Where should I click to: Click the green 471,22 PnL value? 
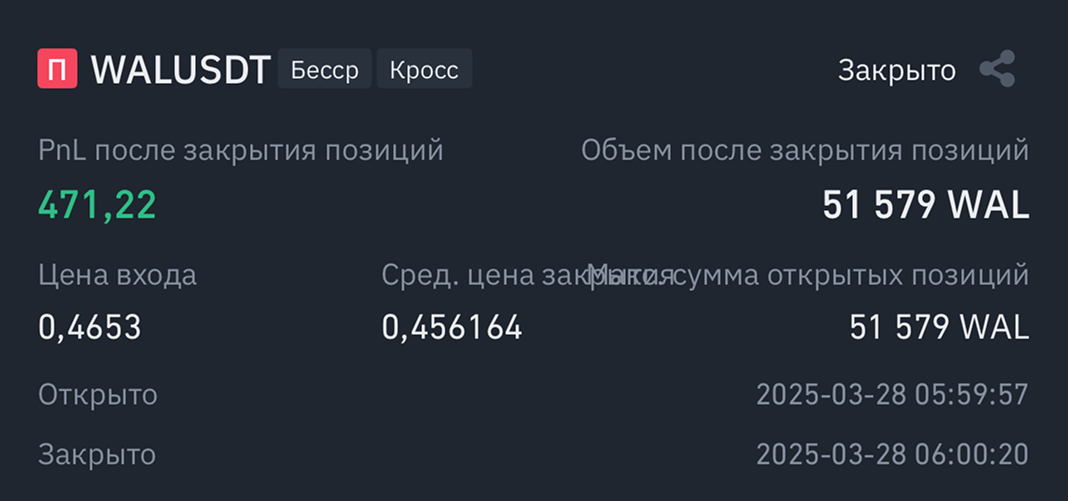[x=97, y=205]
